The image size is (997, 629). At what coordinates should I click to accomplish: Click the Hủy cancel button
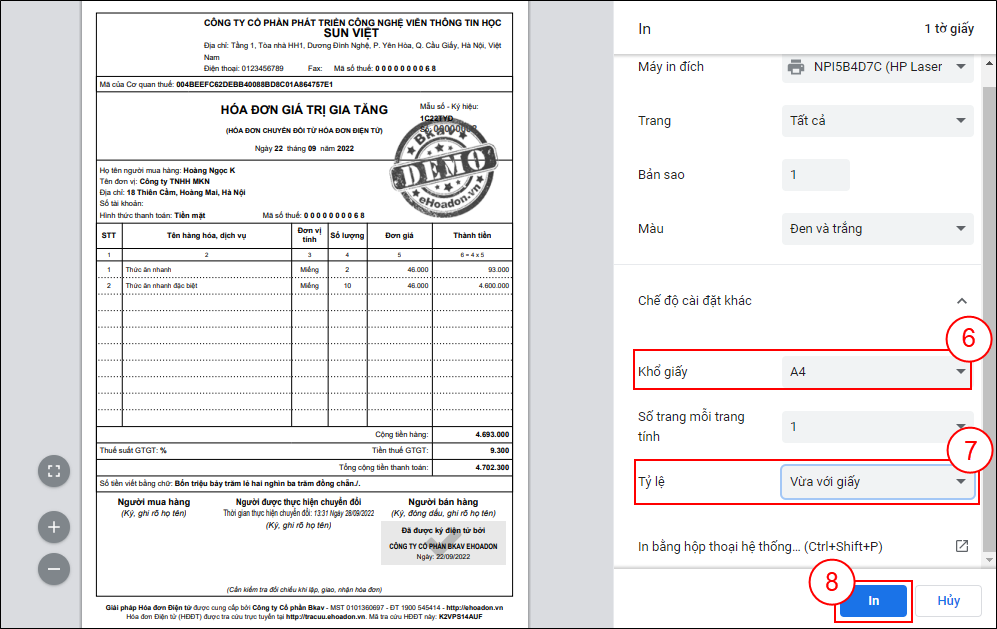(x=948, y=601)
